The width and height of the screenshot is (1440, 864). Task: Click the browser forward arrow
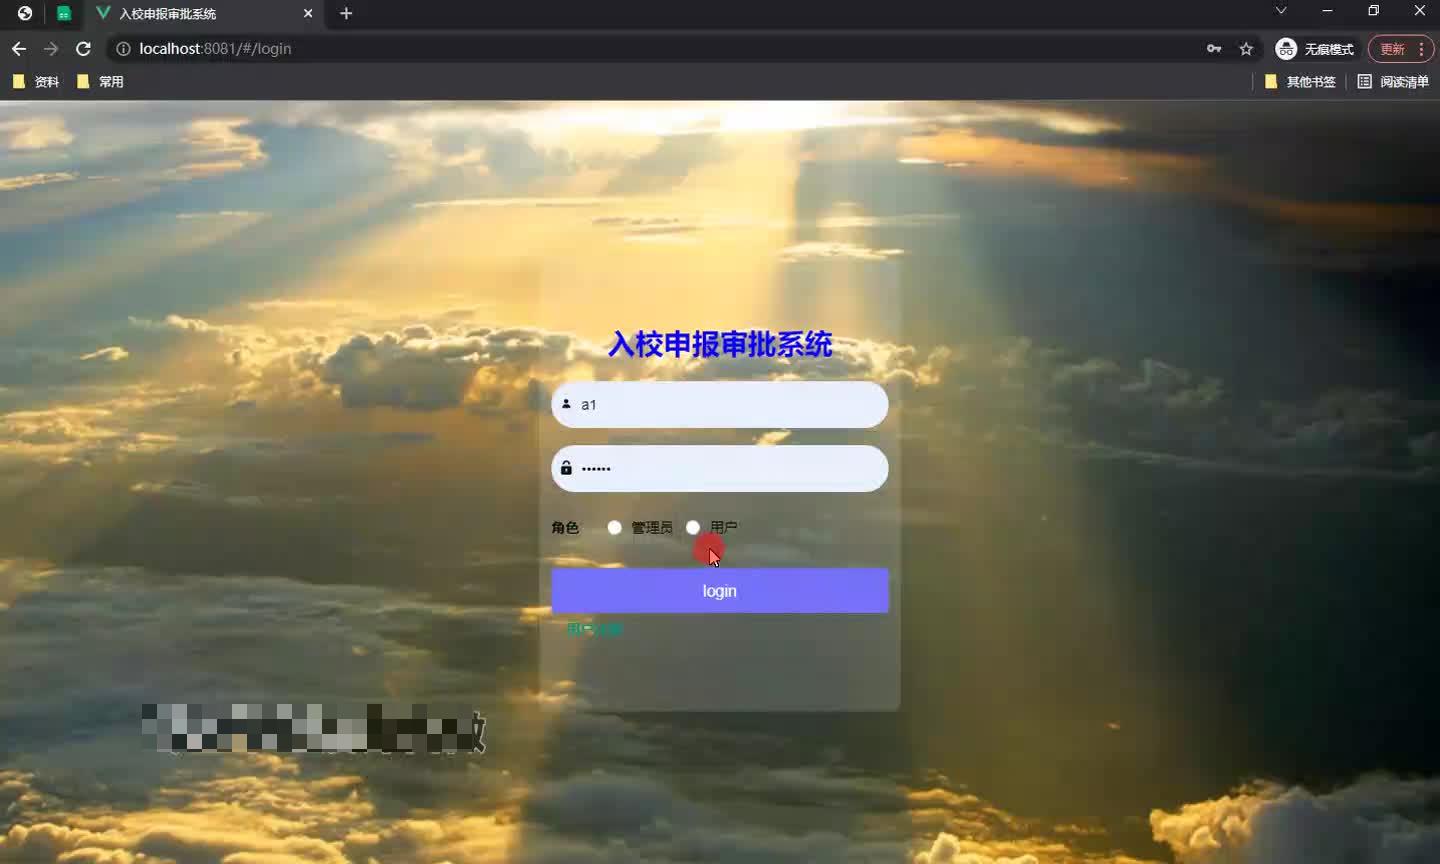51,48
